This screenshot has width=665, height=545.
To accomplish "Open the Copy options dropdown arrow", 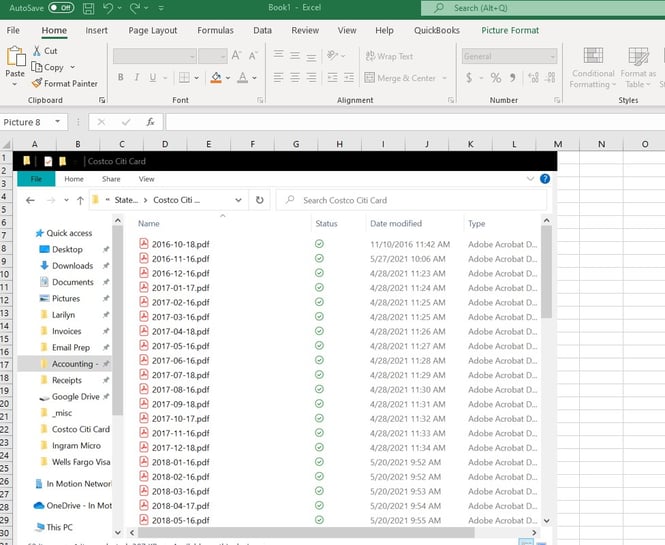I will [73, 67].
